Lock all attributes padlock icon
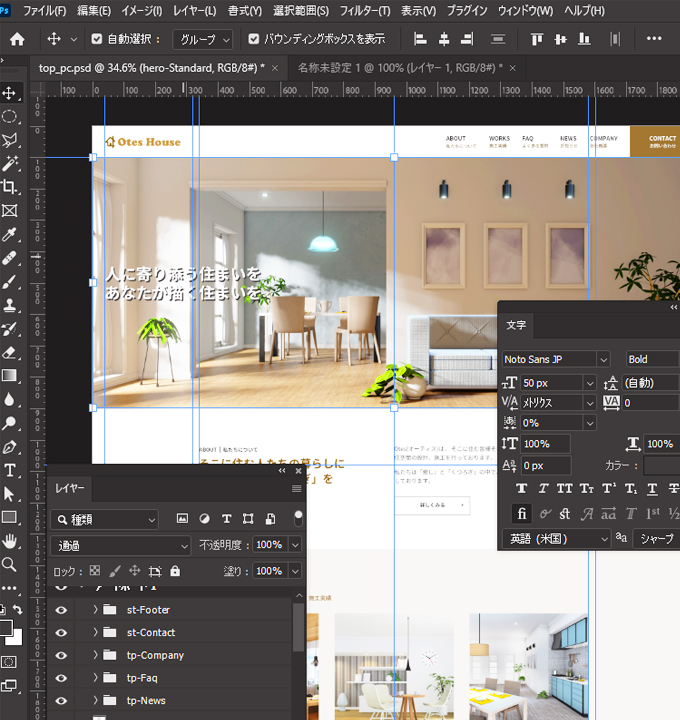 [x=175, y=571]
